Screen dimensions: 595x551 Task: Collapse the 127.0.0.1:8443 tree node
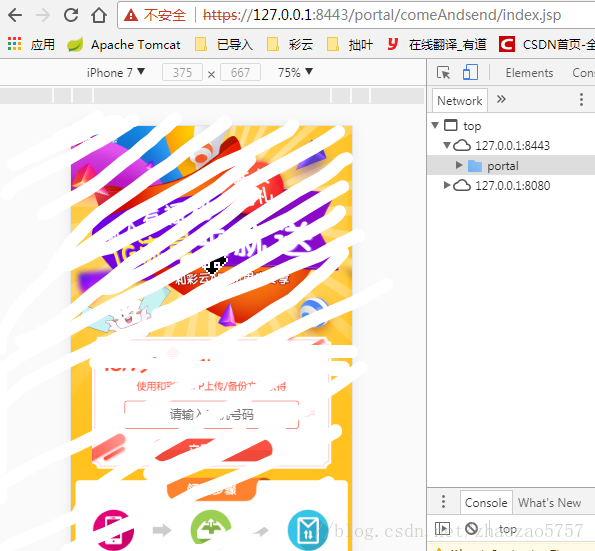pyautogui.click(x=447, y=145)
